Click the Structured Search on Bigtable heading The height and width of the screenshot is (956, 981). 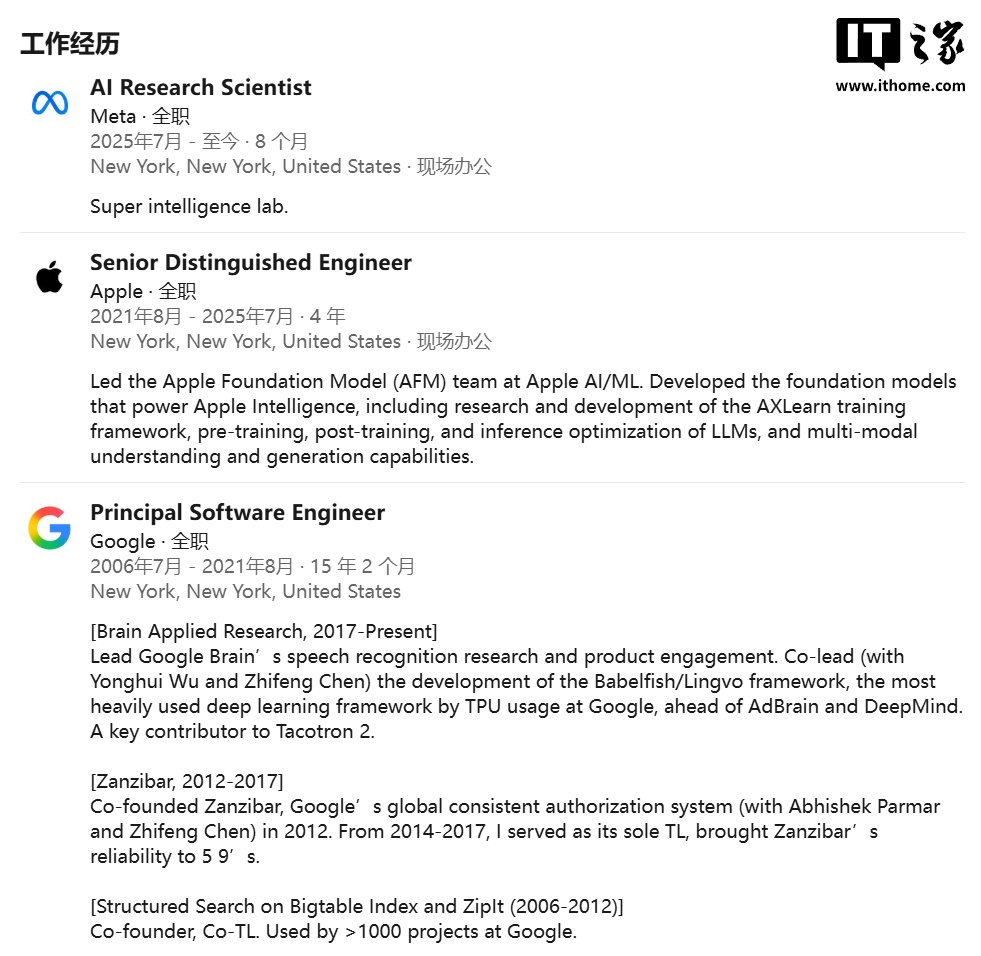pyautogui.click(x=357, y=907)
